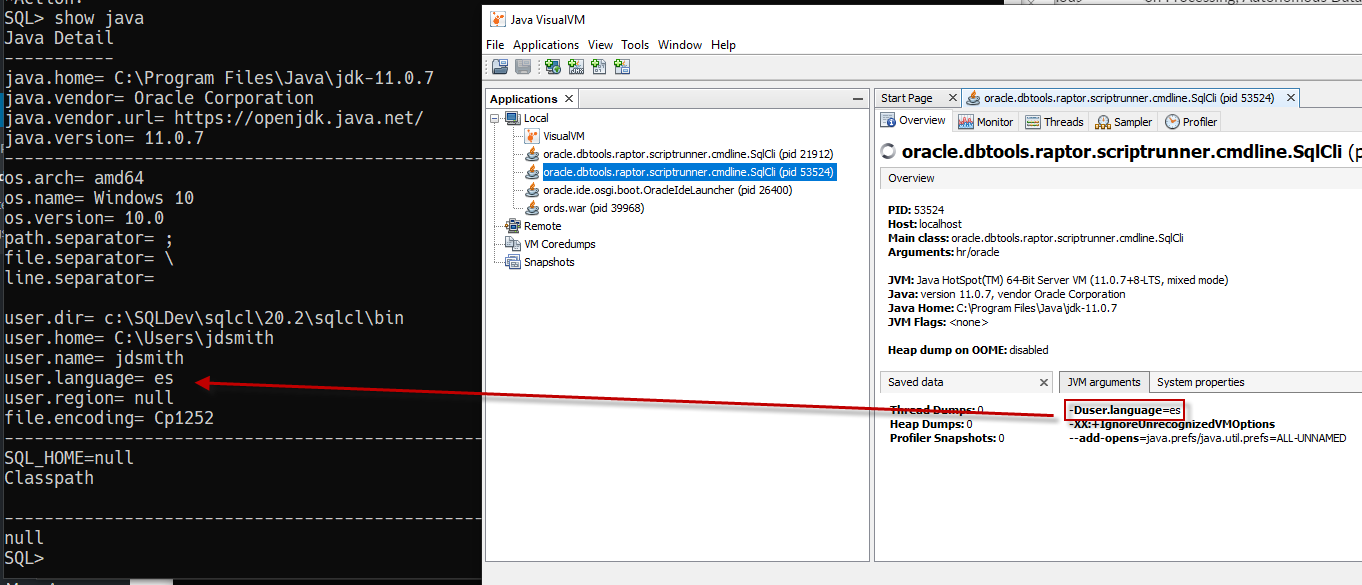Select SqlCli (pid 21912) in Applications tree

click(688, 154)
